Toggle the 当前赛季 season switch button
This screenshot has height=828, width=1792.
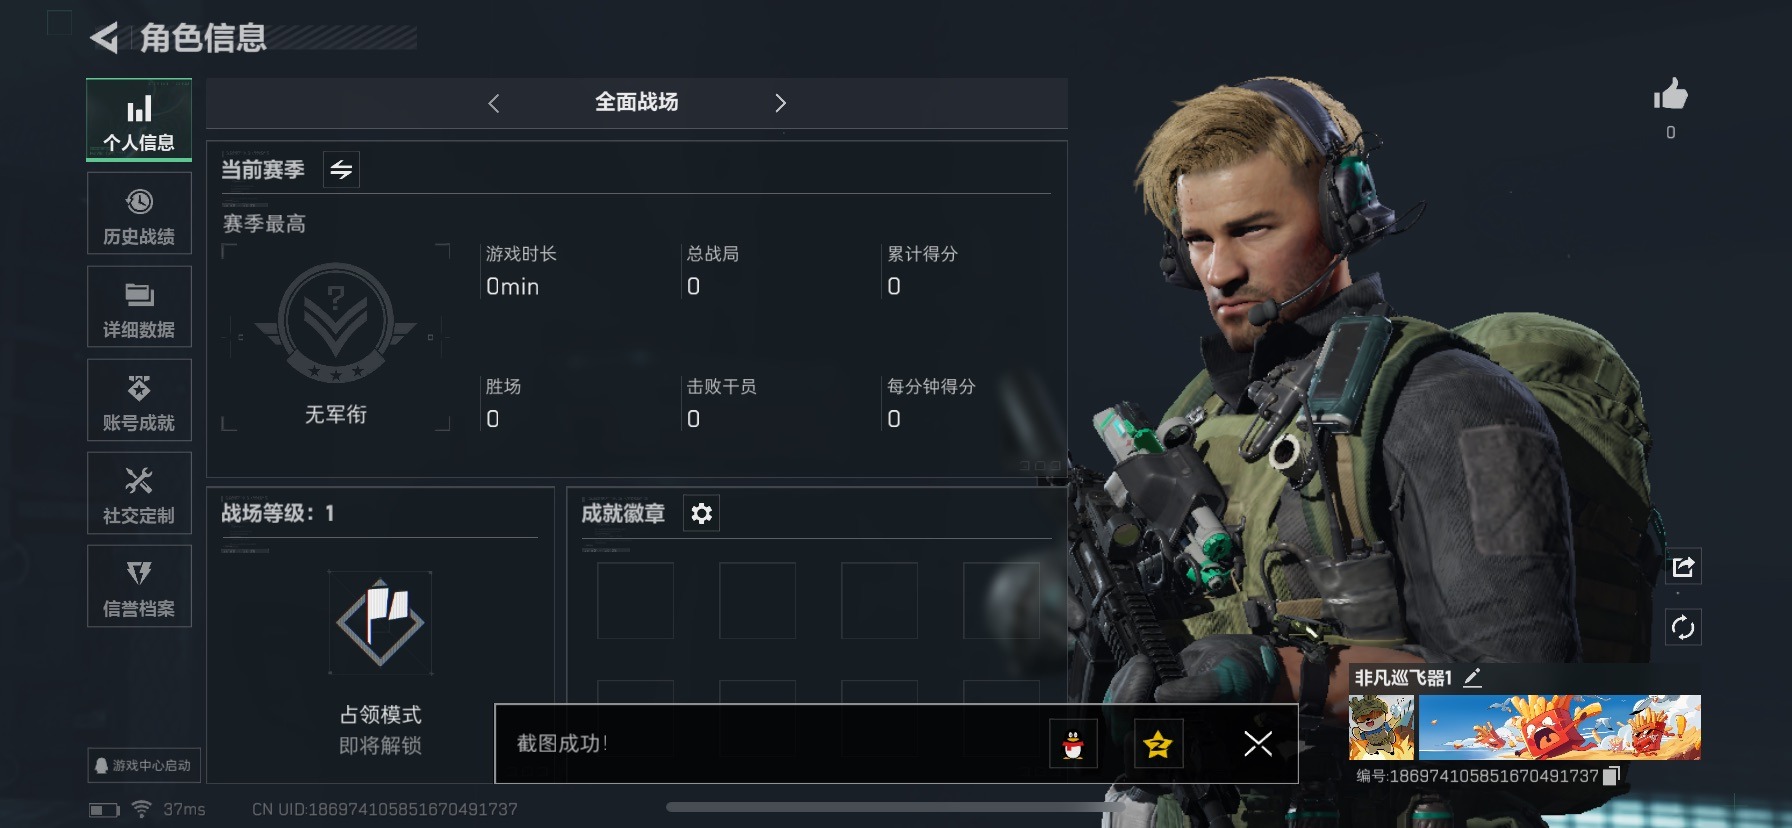[341, 170]
